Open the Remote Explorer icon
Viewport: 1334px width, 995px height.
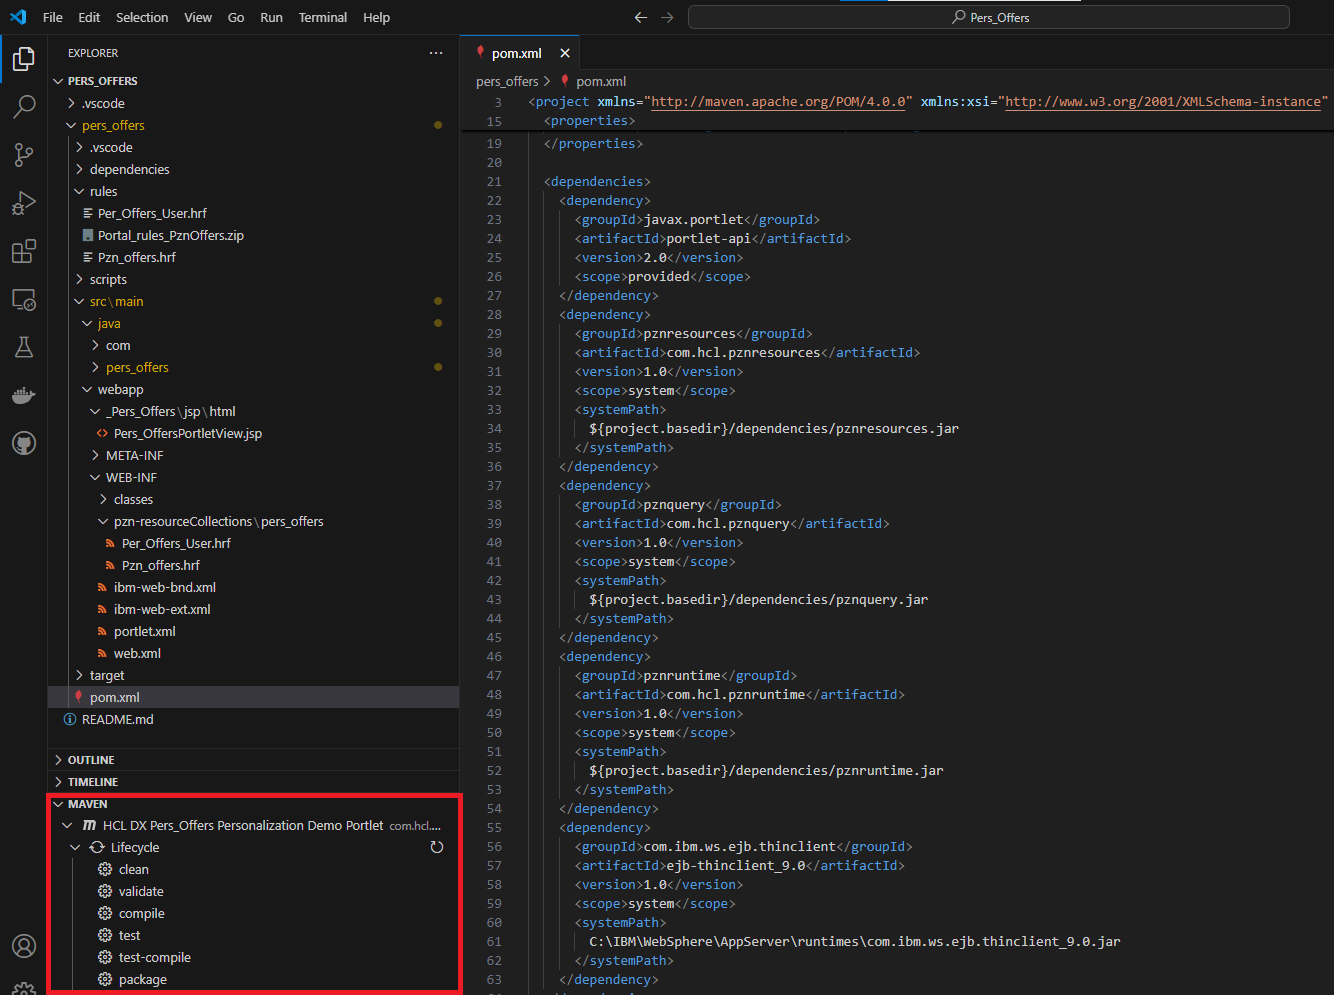24,299
